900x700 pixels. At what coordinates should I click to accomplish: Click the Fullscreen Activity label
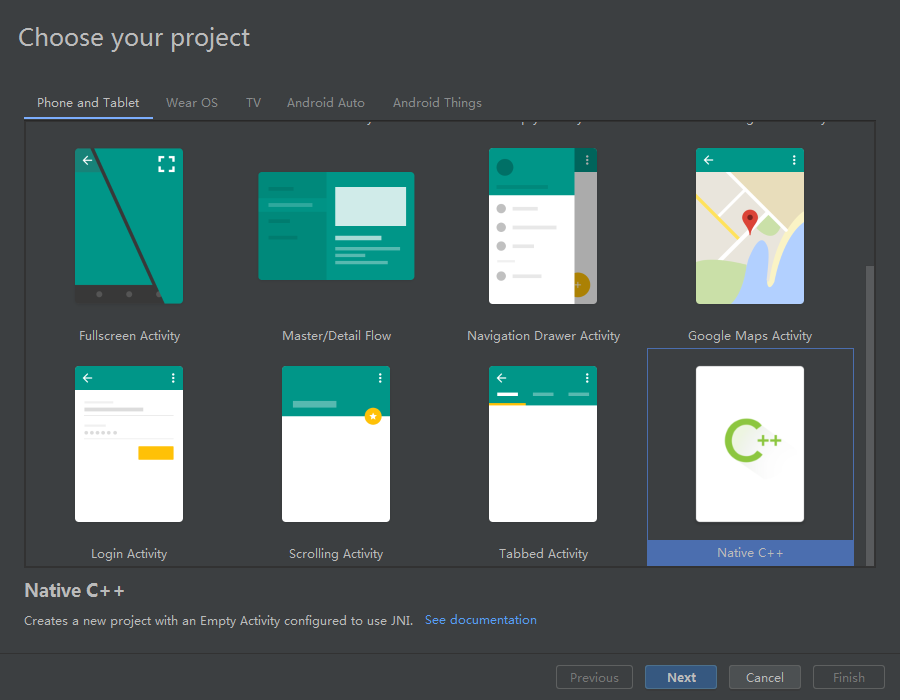pyautogui.click(x=129, y=336)
